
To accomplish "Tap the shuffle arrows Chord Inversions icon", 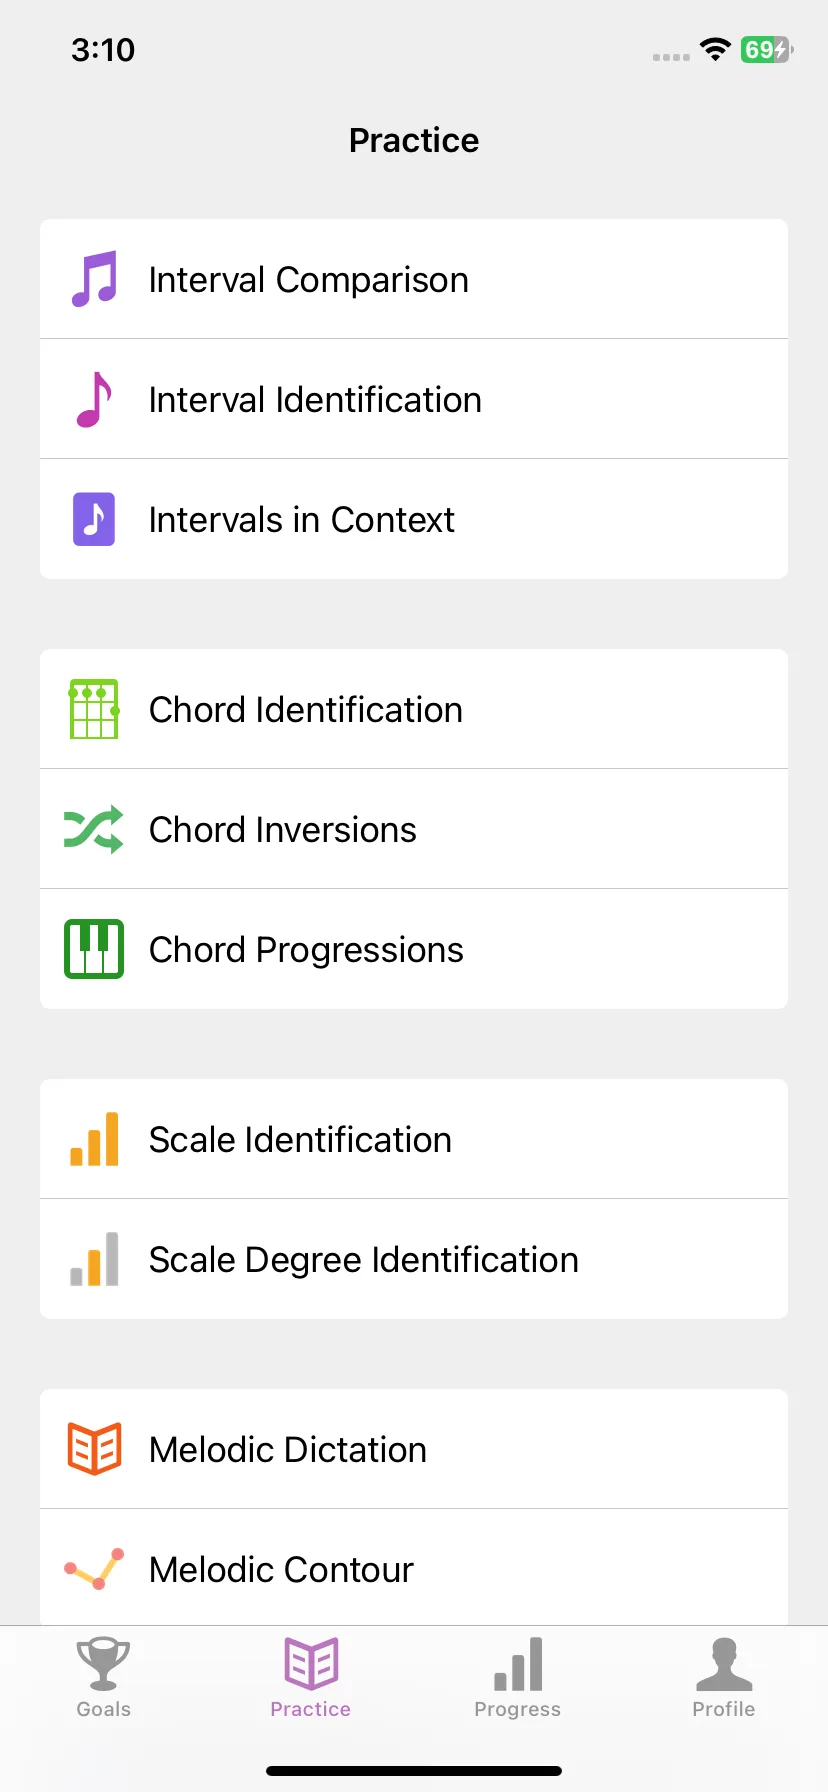I will pos(94,829).
